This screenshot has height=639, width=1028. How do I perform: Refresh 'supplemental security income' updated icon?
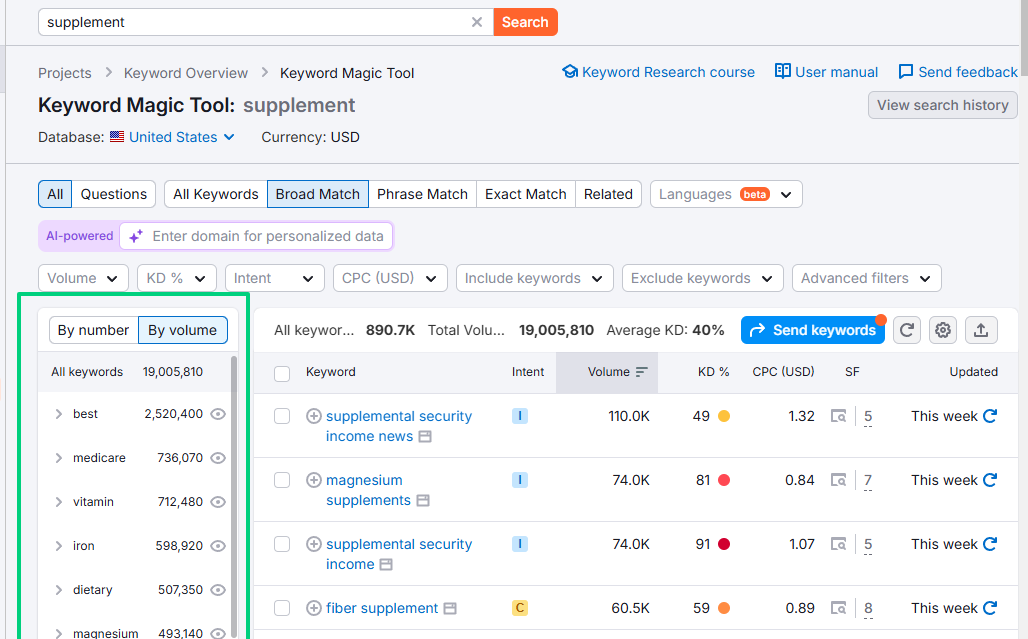pos(990,544)
